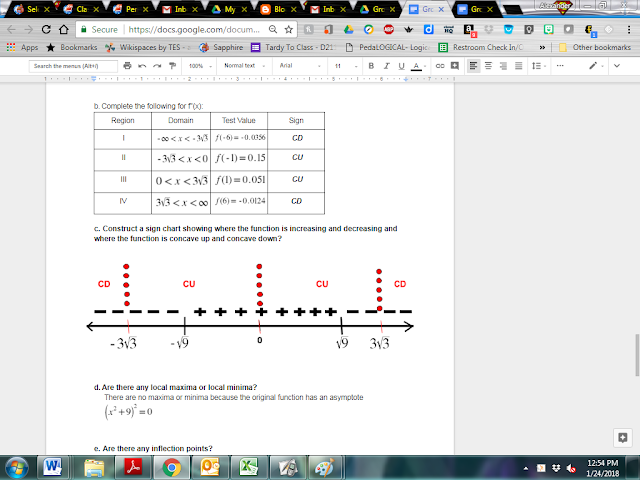Open the Editing mode pencil dropdown
The image size is (640, 480).
pyautogui.click(x=596, y=66)
